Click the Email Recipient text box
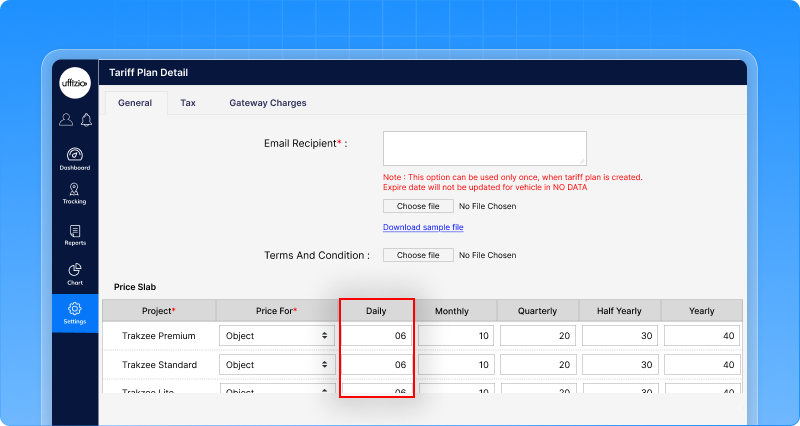This screenshot has height=426, width=800. tap(484, 147)
